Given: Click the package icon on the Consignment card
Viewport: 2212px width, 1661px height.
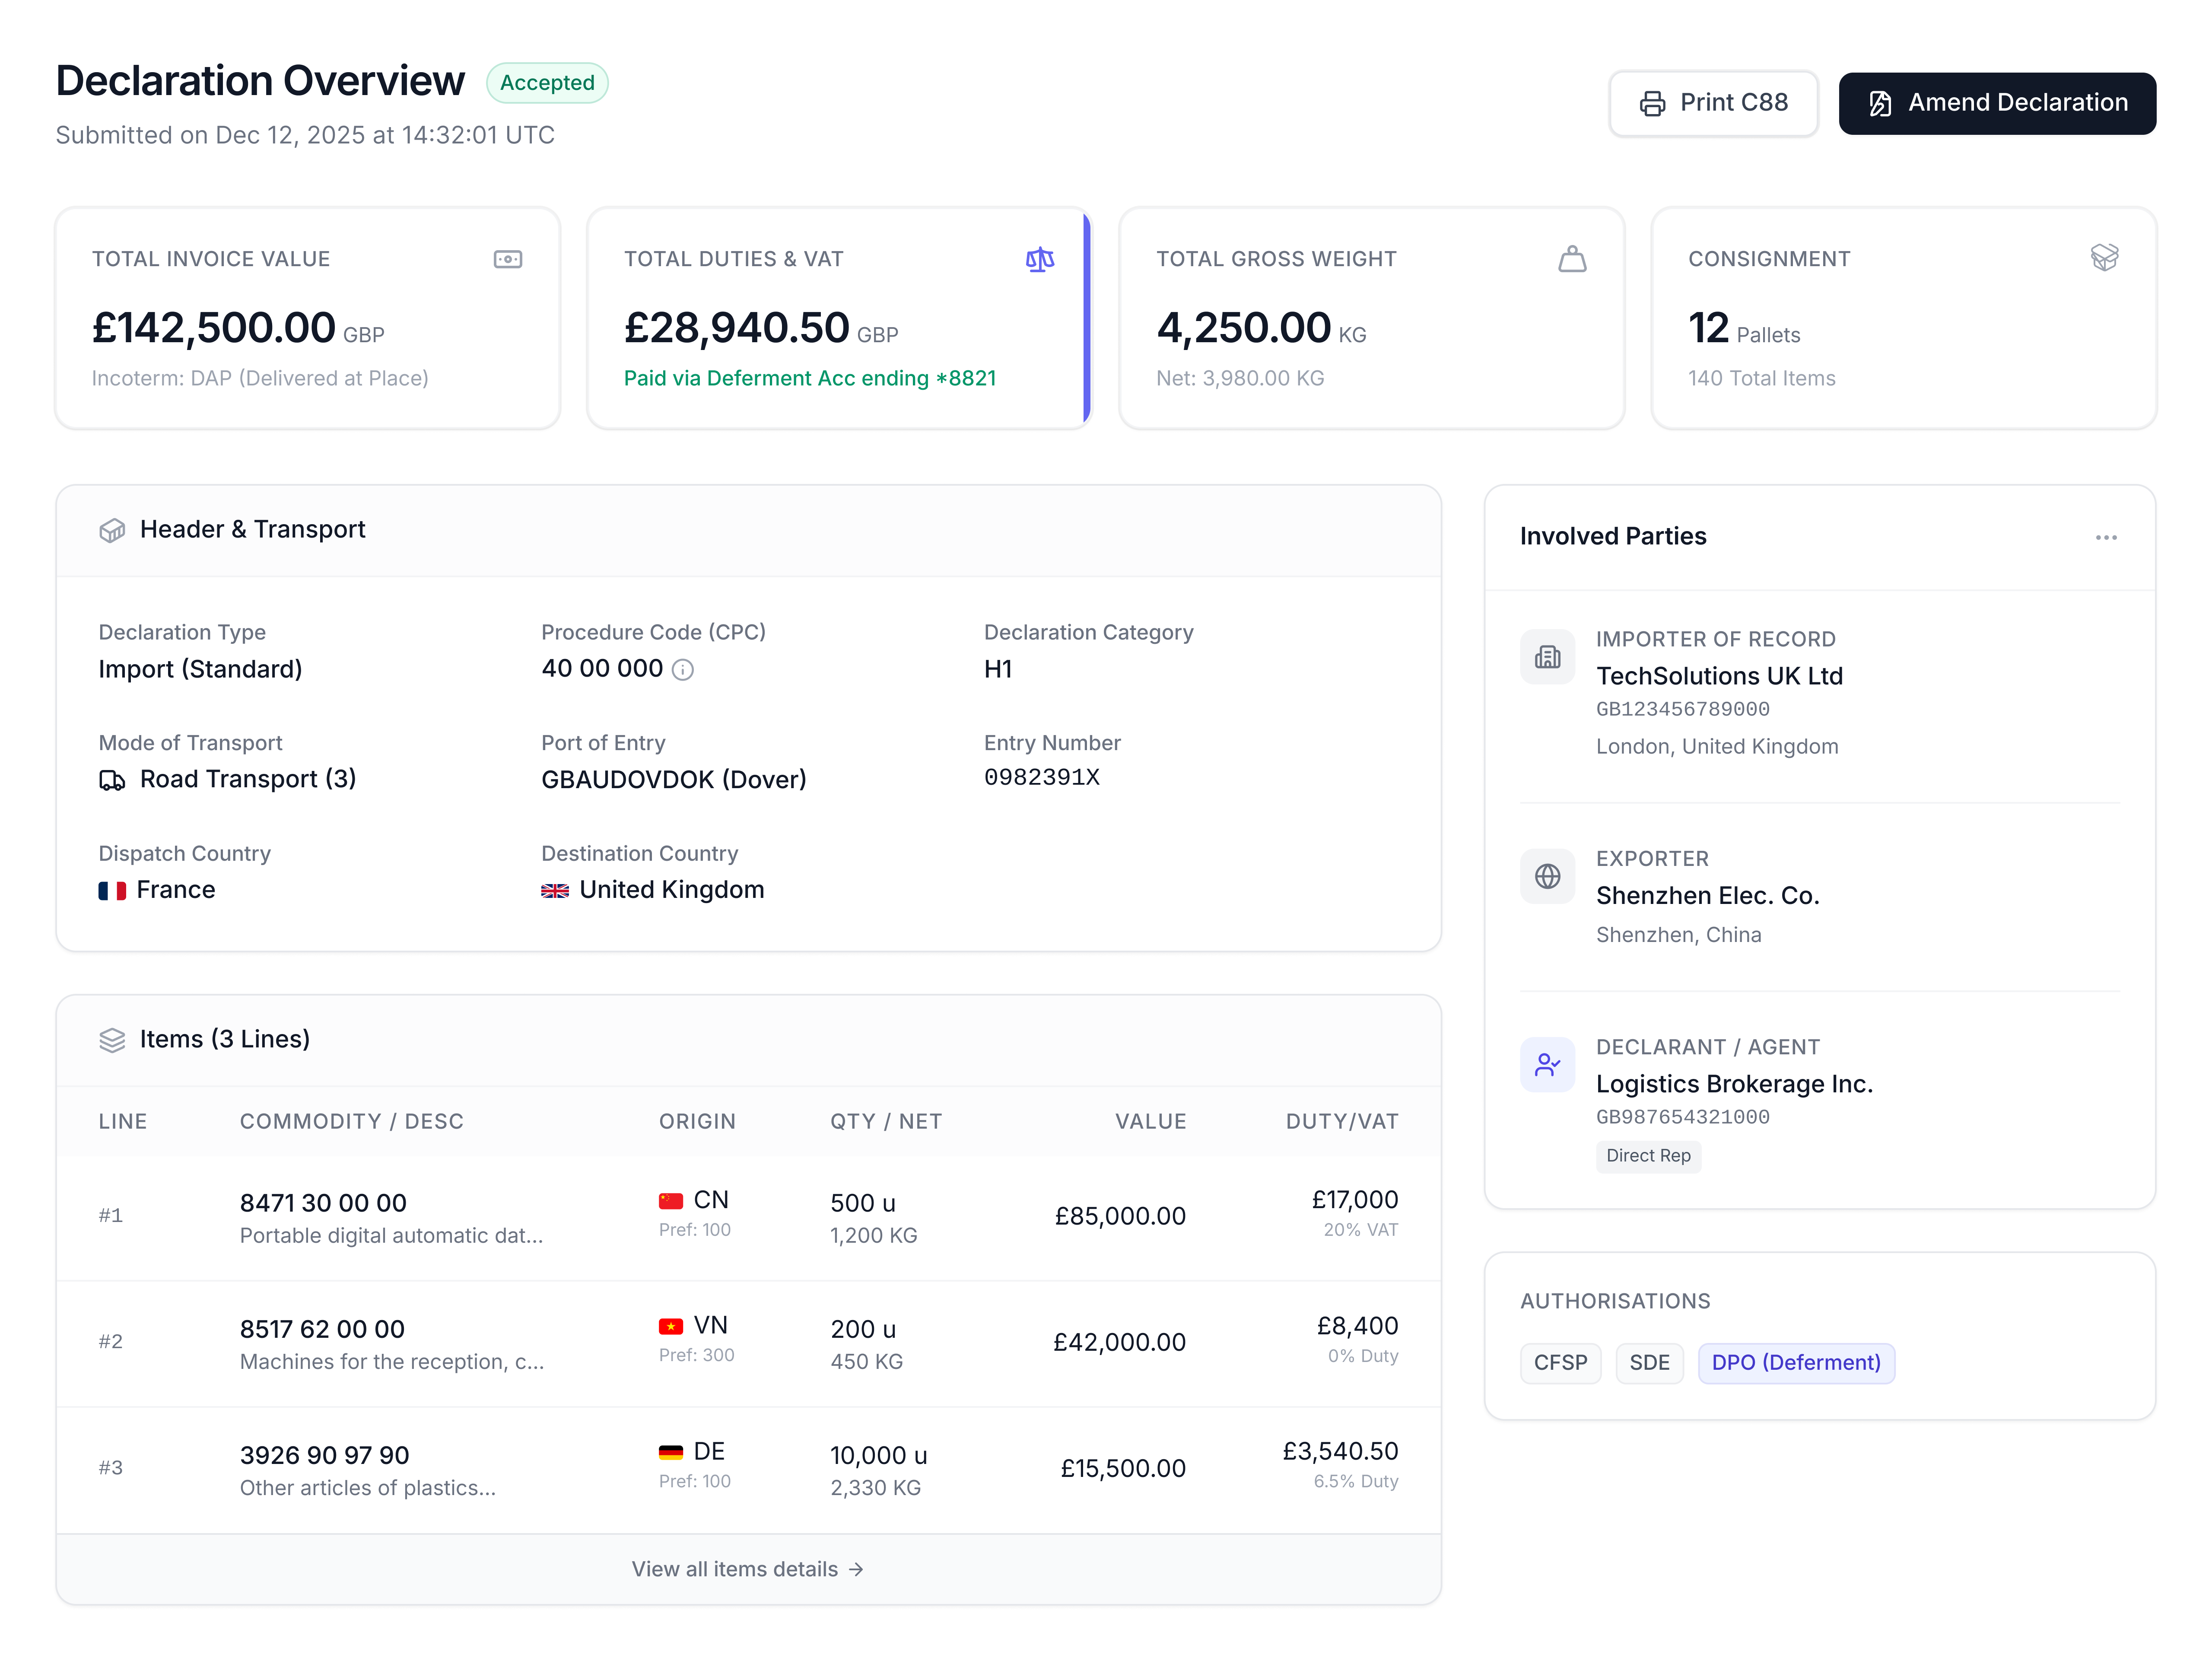Looking at the screenshot, I should point(2105,257).
